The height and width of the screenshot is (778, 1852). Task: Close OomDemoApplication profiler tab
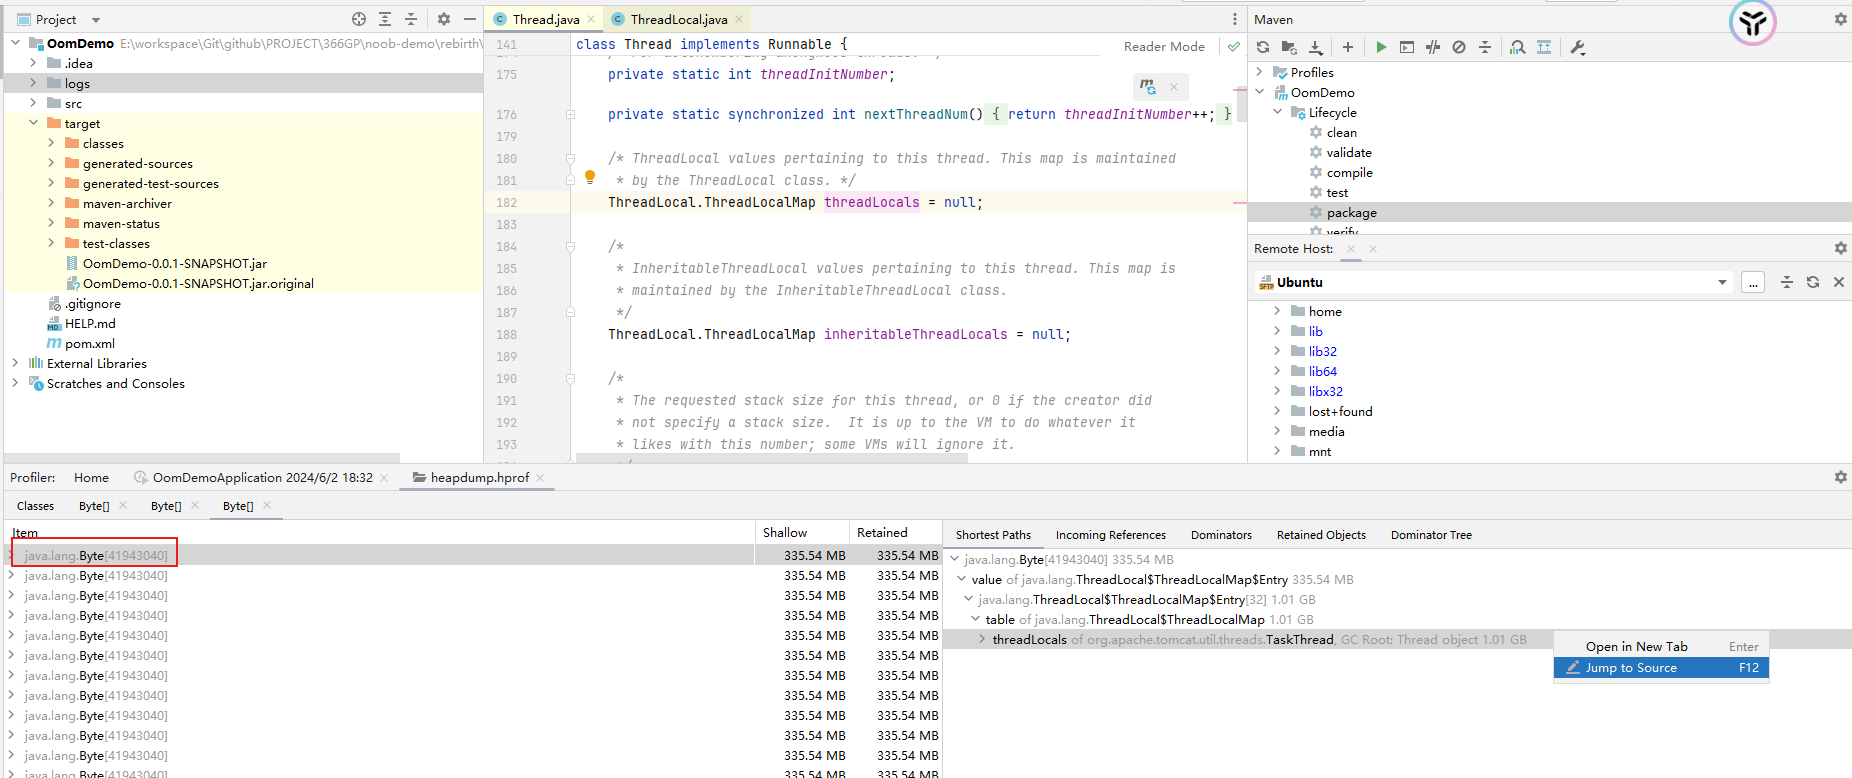click(x=384, y=478)
